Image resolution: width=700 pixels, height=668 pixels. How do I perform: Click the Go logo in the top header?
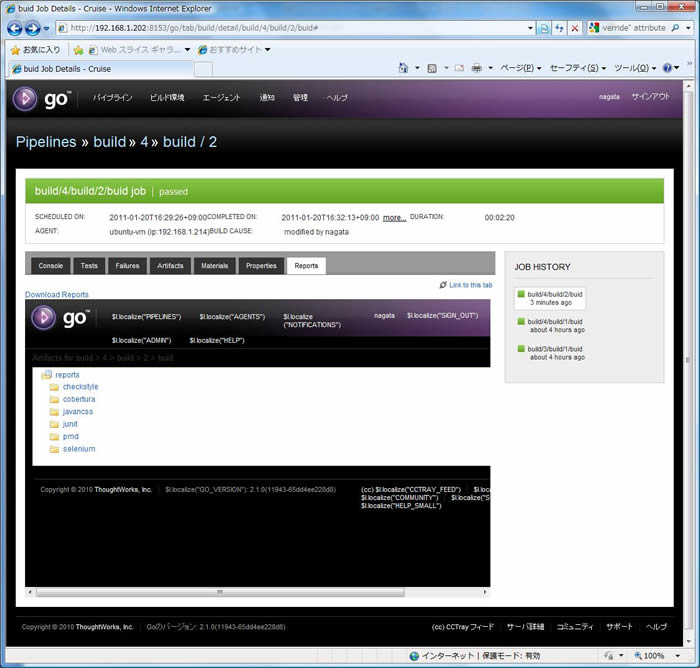[x=41, y=98]
